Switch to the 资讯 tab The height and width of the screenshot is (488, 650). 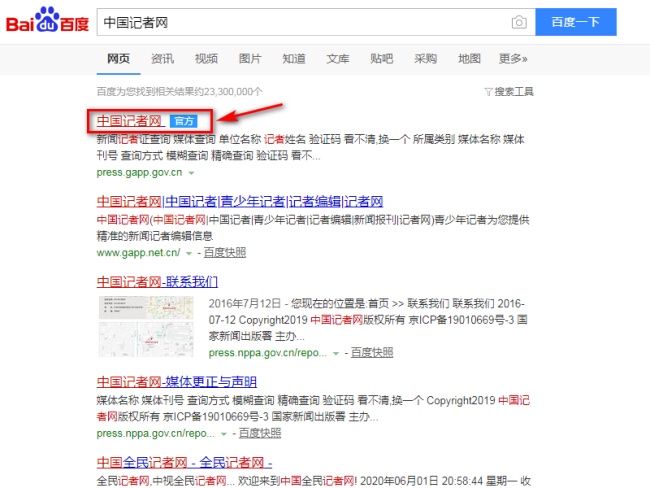pyautogui.click(x=162, y=59)
